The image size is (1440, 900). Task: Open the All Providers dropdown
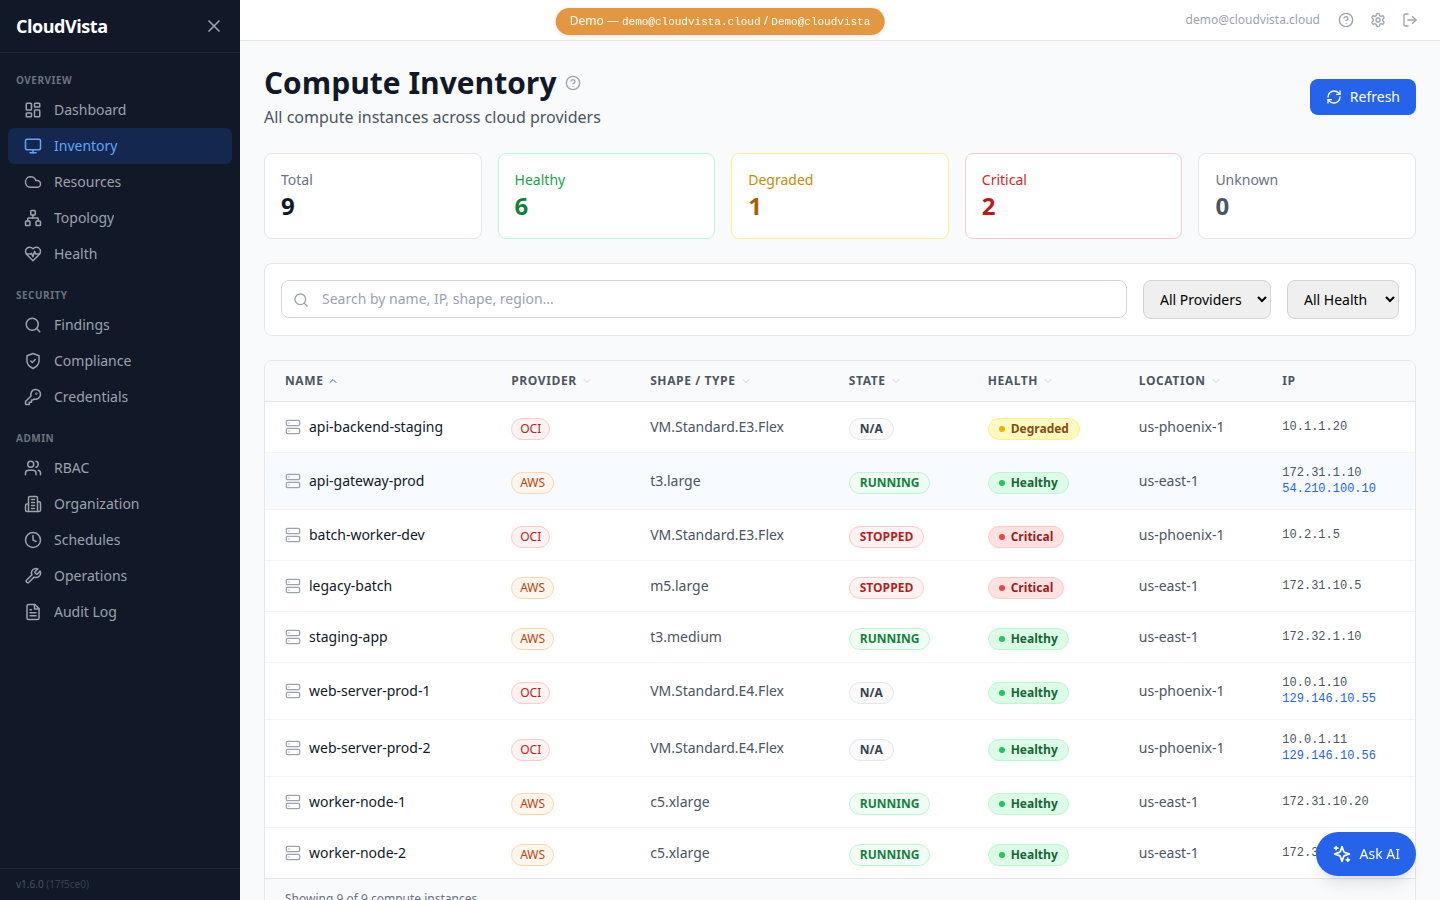(1206, 299)
